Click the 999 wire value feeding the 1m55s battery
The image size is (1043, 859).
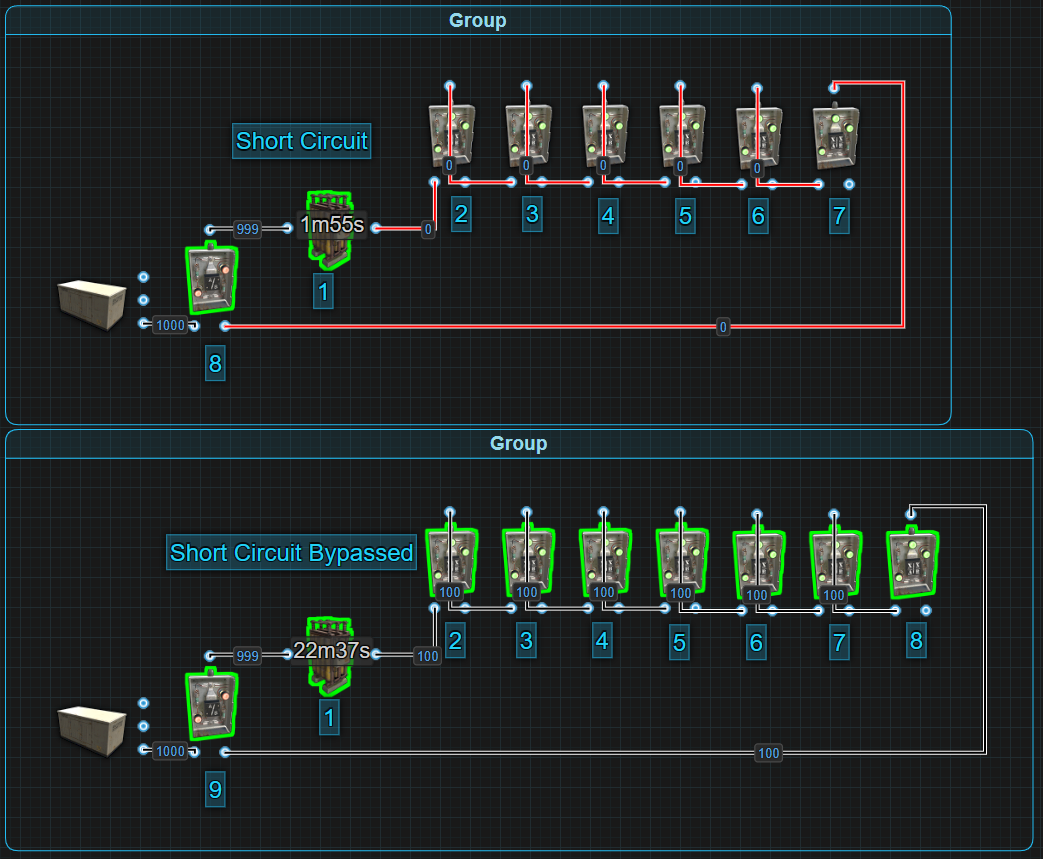[x=247, y=229]
